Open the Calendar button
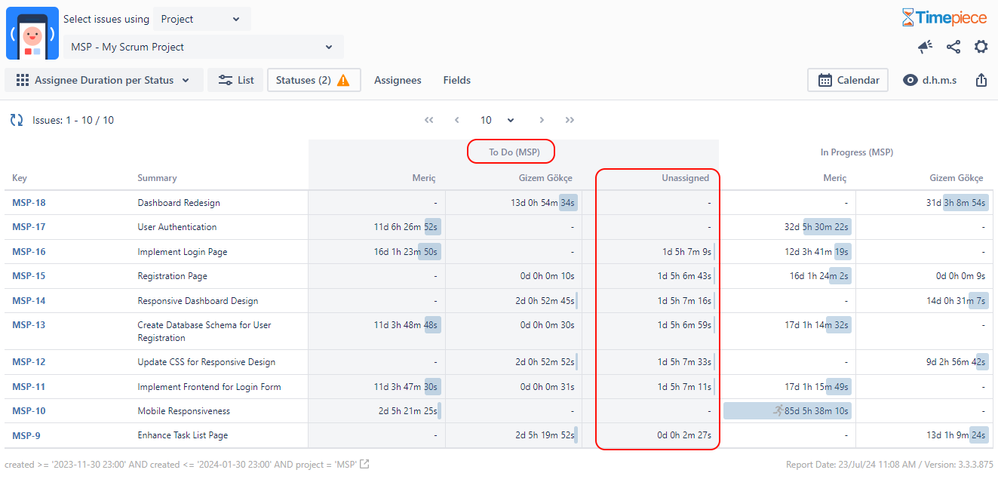 848,80
